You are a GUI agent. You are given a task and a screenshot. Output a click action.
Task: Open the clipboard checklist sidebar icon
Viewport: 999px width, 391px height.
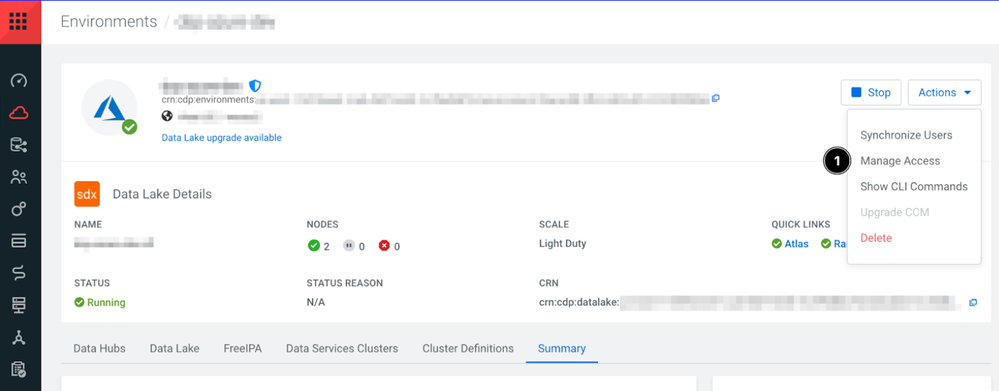[x=18, y=369]
